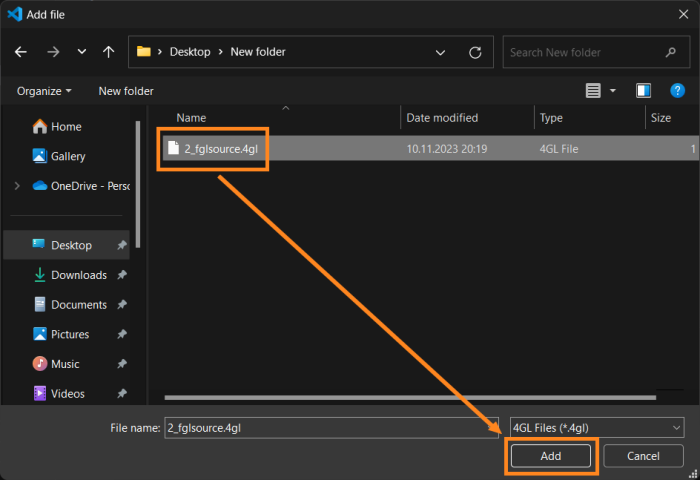
Task: Click the view layout icon
Action: pos(593,91)
